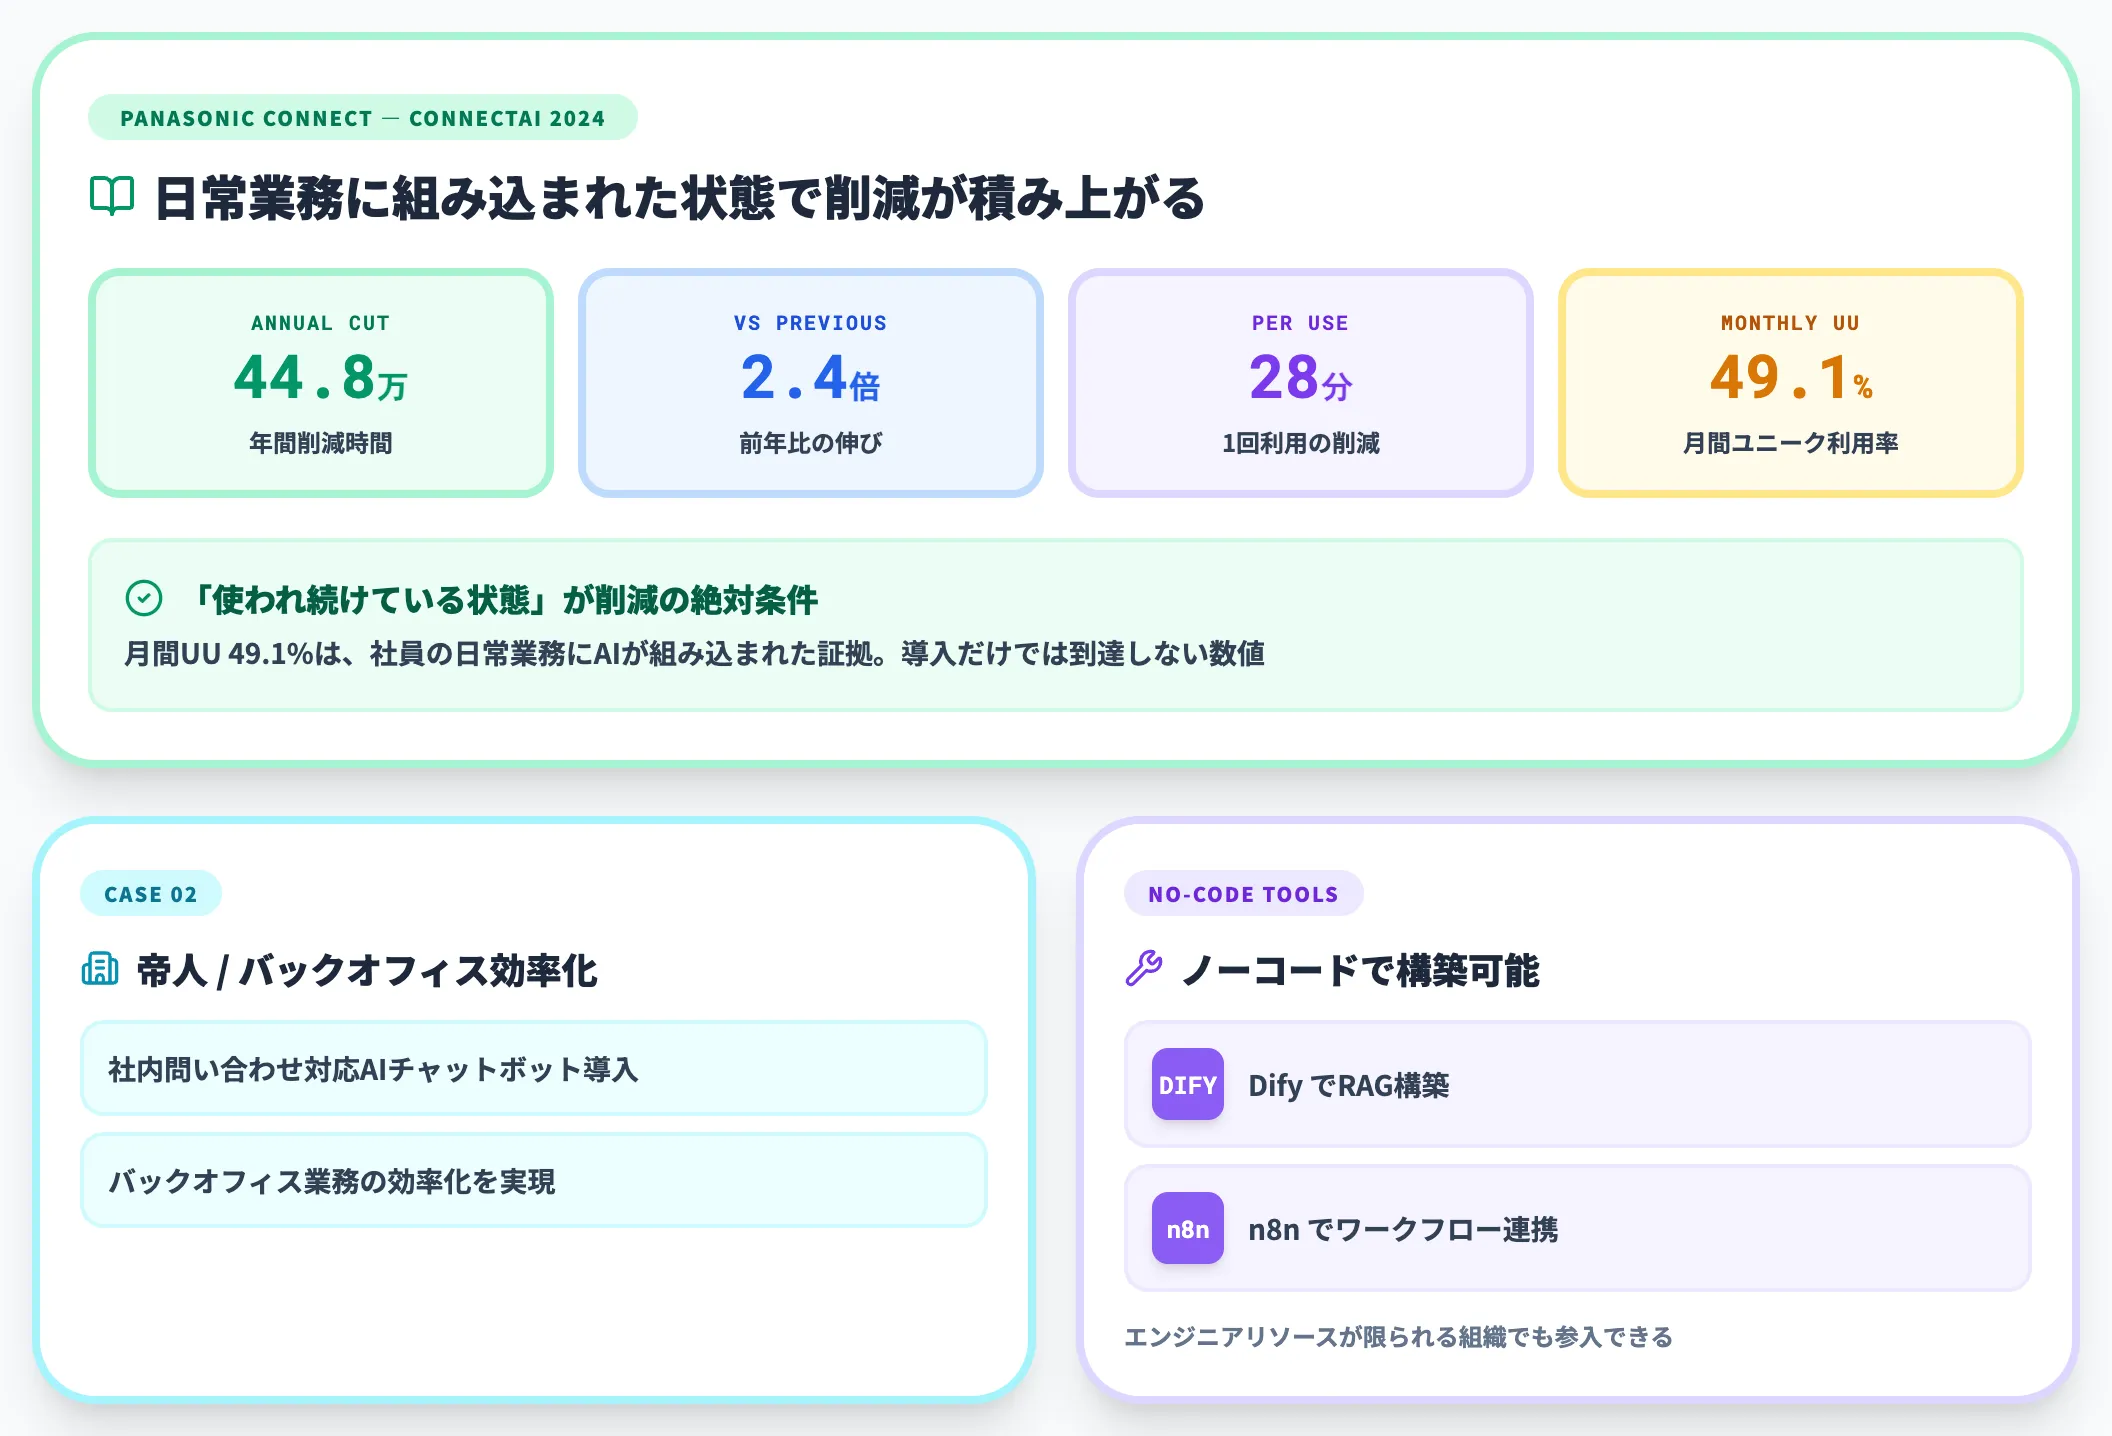Screen dimensions: 2112x1436
Task: Click the PANASONIC CONNECT — CONNECTAI 2024 tag
Action: click(x=363, y=118)
